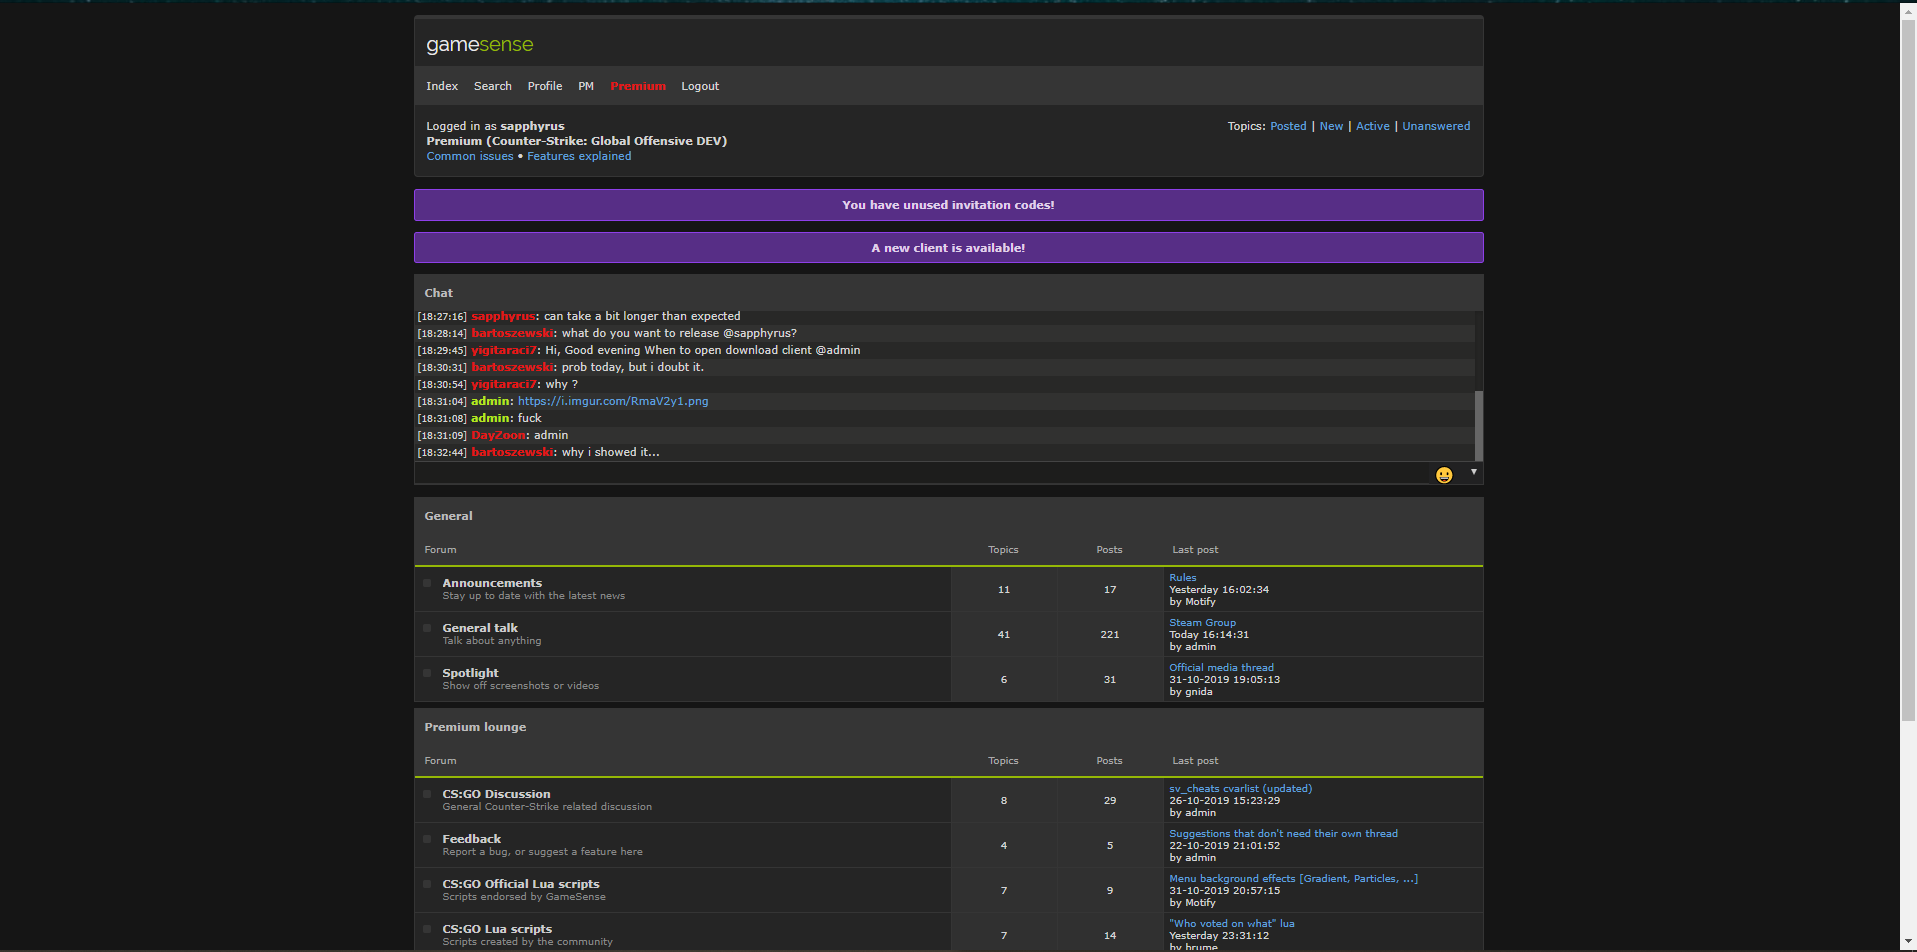Toggle the CS:GO Official Lua scripts read marker
The image size is (1917, 952).
427,884
